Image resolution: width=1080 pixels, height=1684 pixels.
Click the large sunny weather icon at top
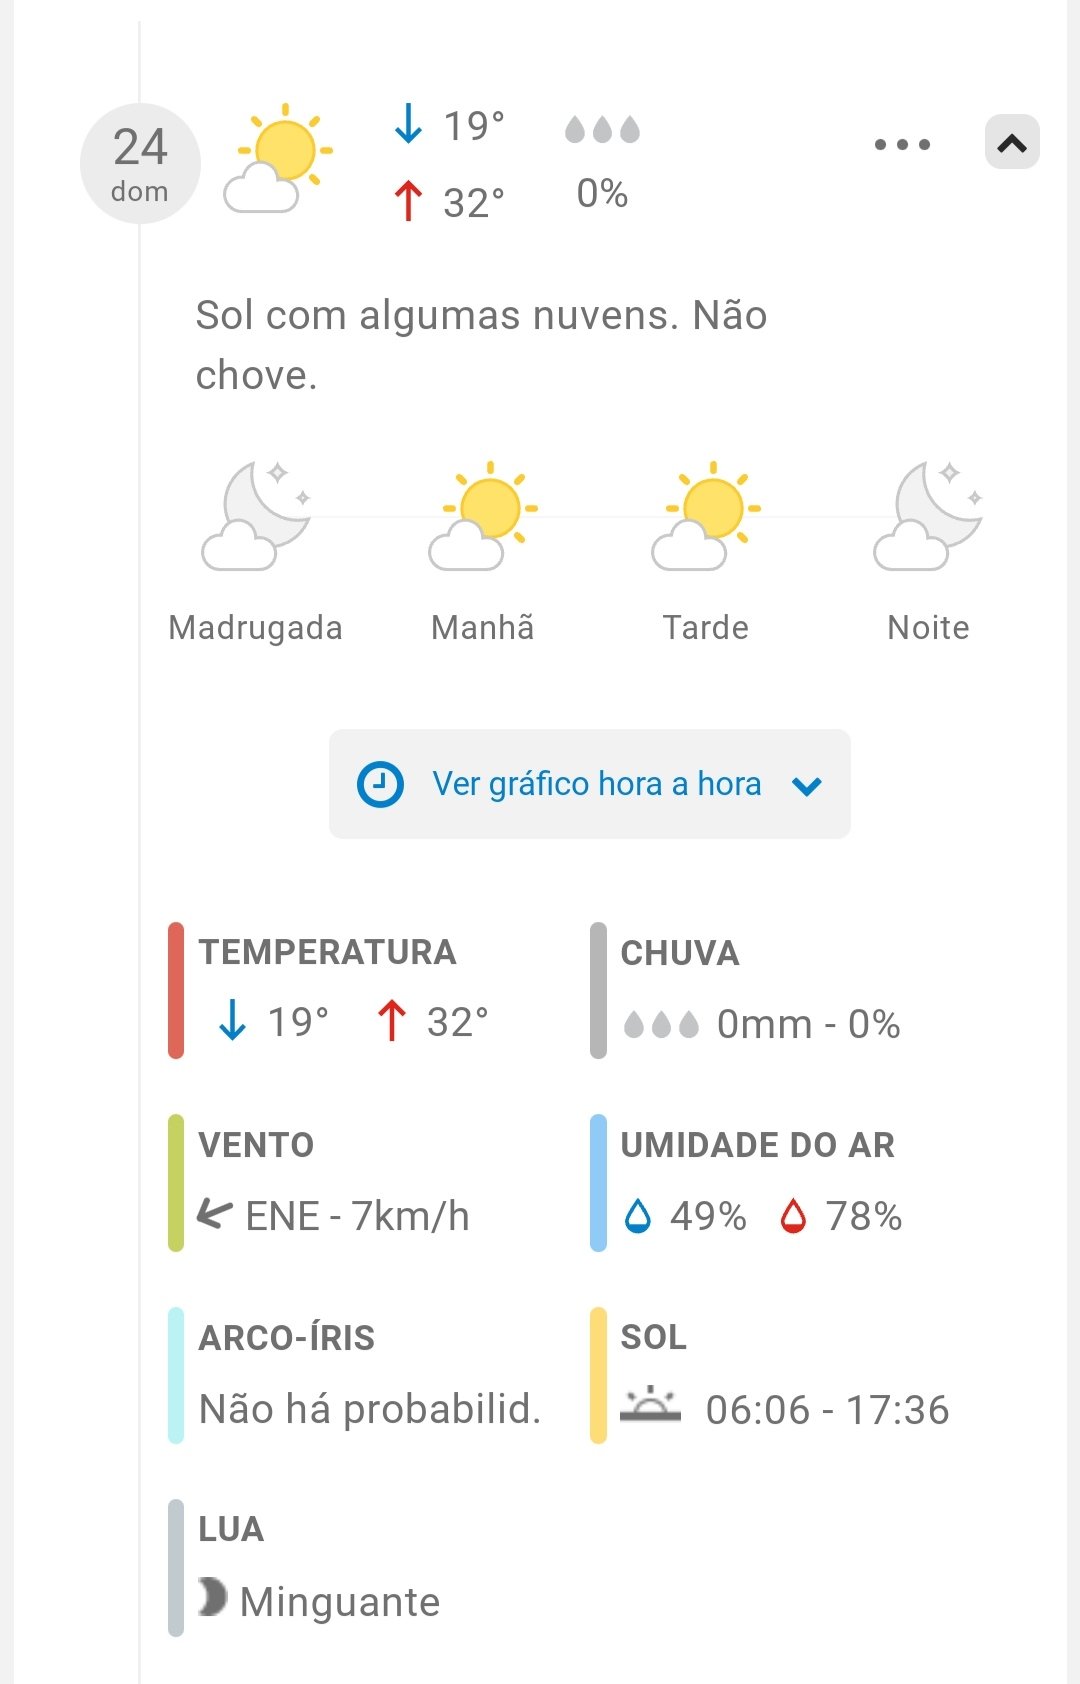tap(278, 160)
